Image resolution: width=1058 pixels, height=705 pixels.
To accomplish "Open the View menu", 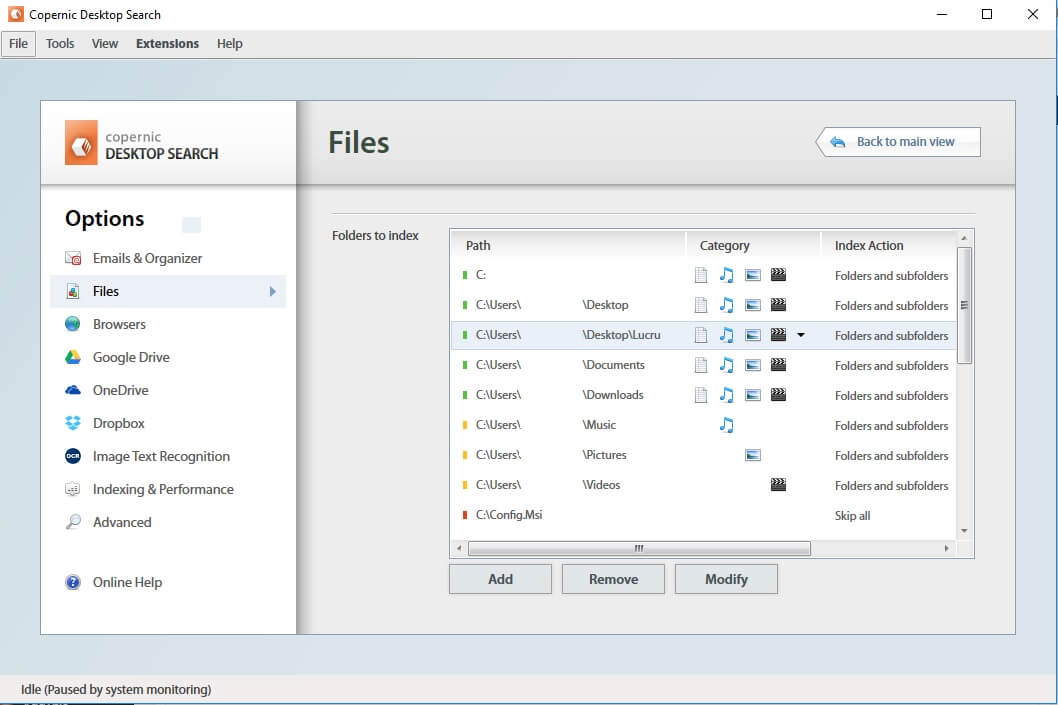I will [x=105, y=44].
